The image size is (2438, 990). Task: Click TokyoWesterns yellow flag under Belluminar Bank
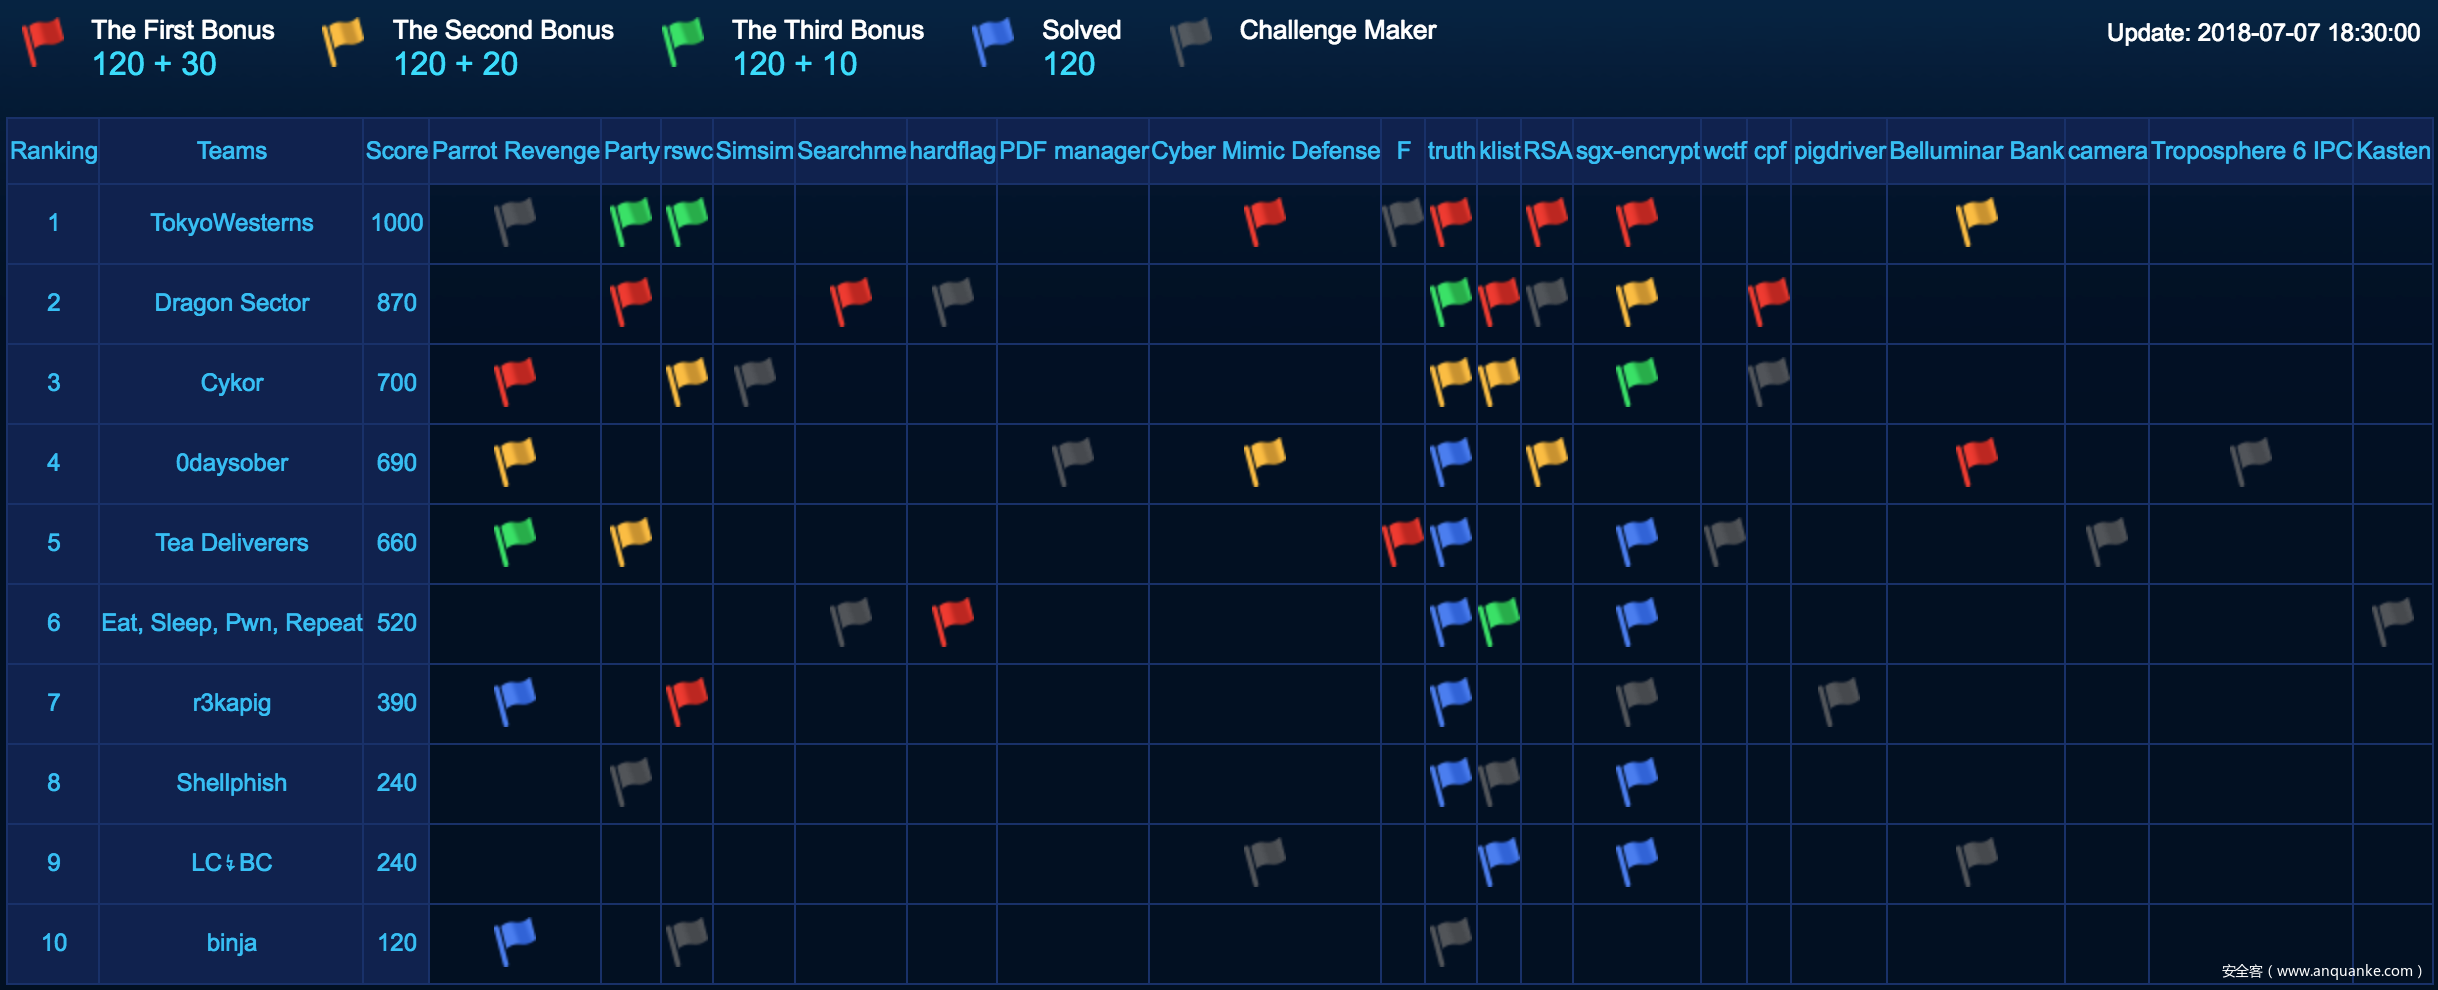pos(1977,222)
